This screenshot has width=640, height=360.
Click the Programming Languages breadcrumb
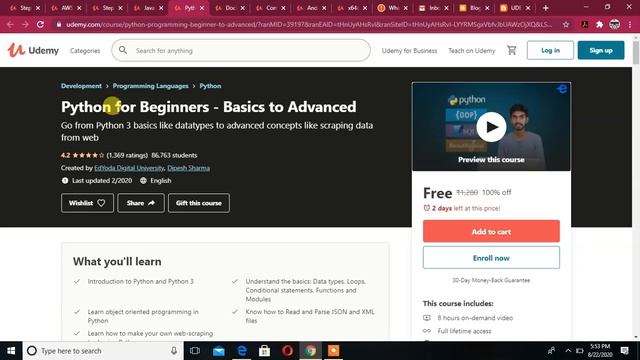(151, 86)
